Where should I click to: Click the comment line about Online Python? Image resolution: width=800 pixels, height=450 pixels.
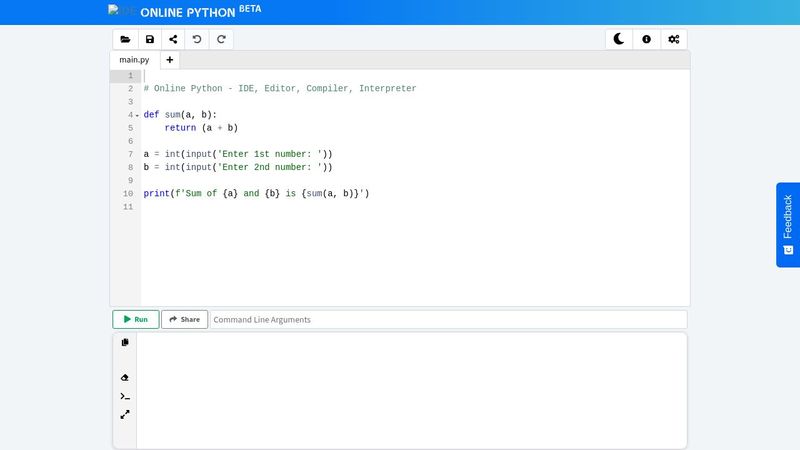[280, 88]
